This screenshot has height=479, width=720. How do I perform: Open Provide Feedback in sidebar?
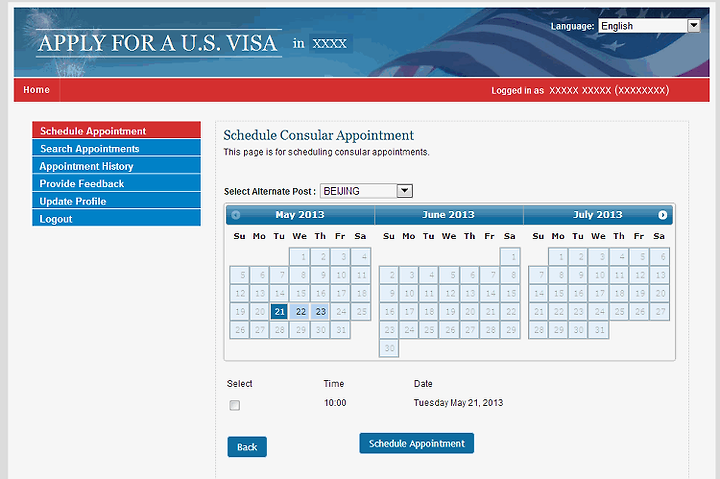pos(117,183)
